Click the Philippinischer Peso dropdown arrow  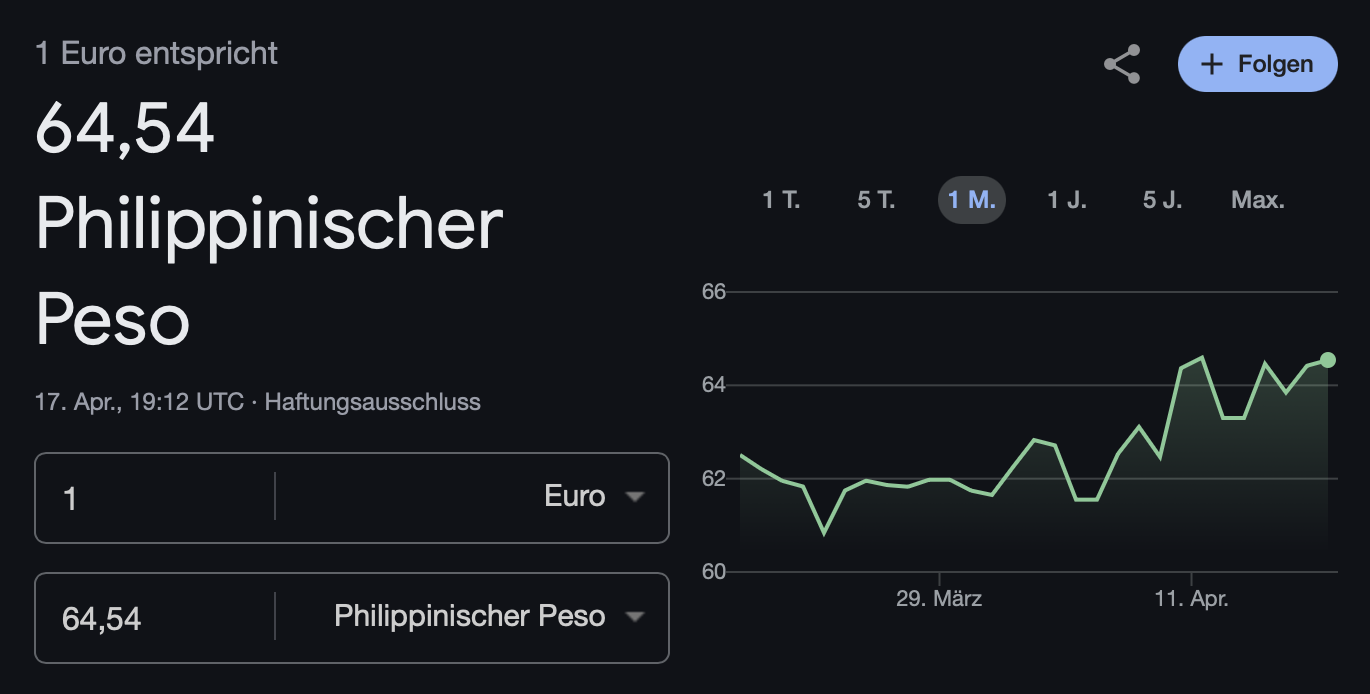click(x=634, y=617)
